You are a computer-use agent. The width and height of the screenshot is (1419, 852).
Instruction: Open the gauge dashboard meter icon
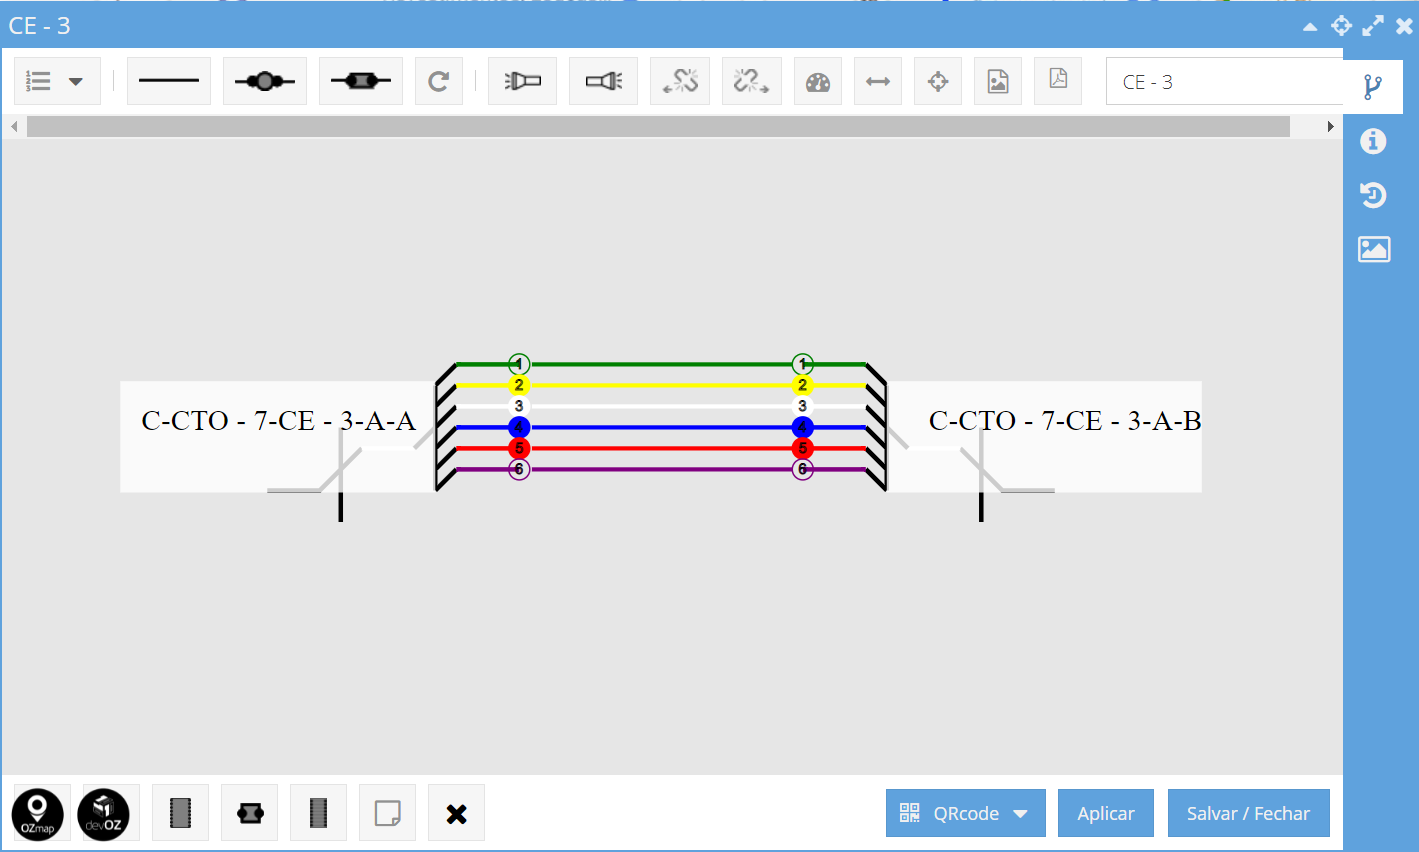[x=818, y=82]
